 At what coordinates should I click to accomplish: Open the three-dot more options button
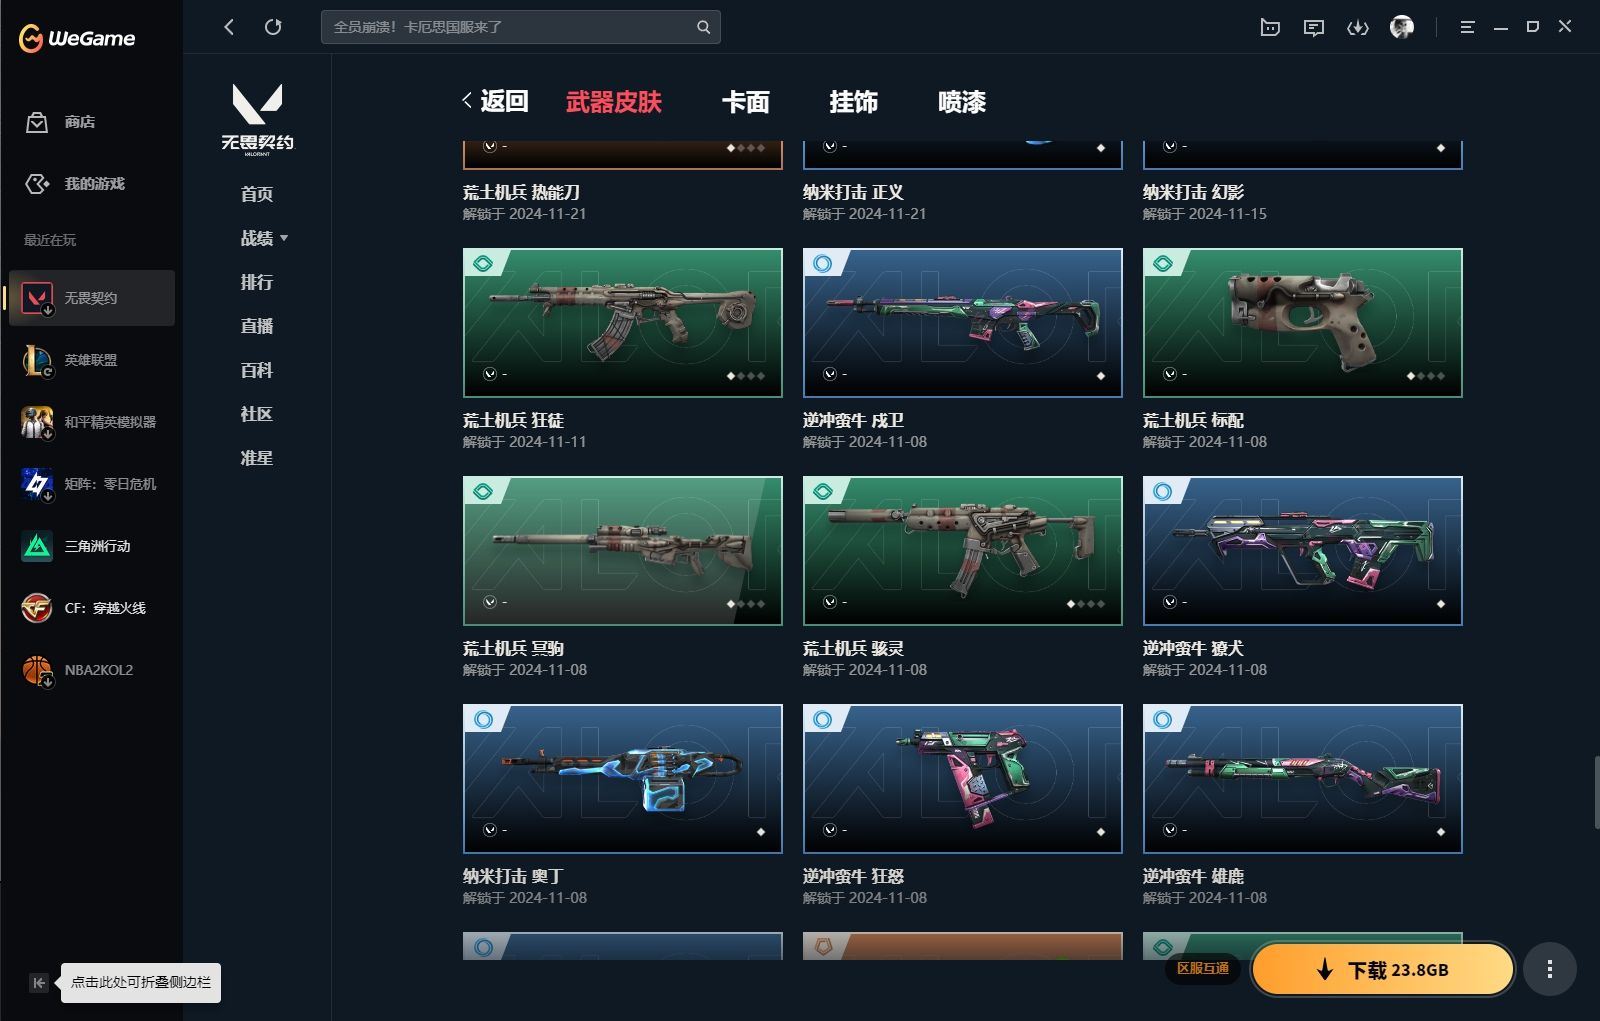tap(1550, 969)
